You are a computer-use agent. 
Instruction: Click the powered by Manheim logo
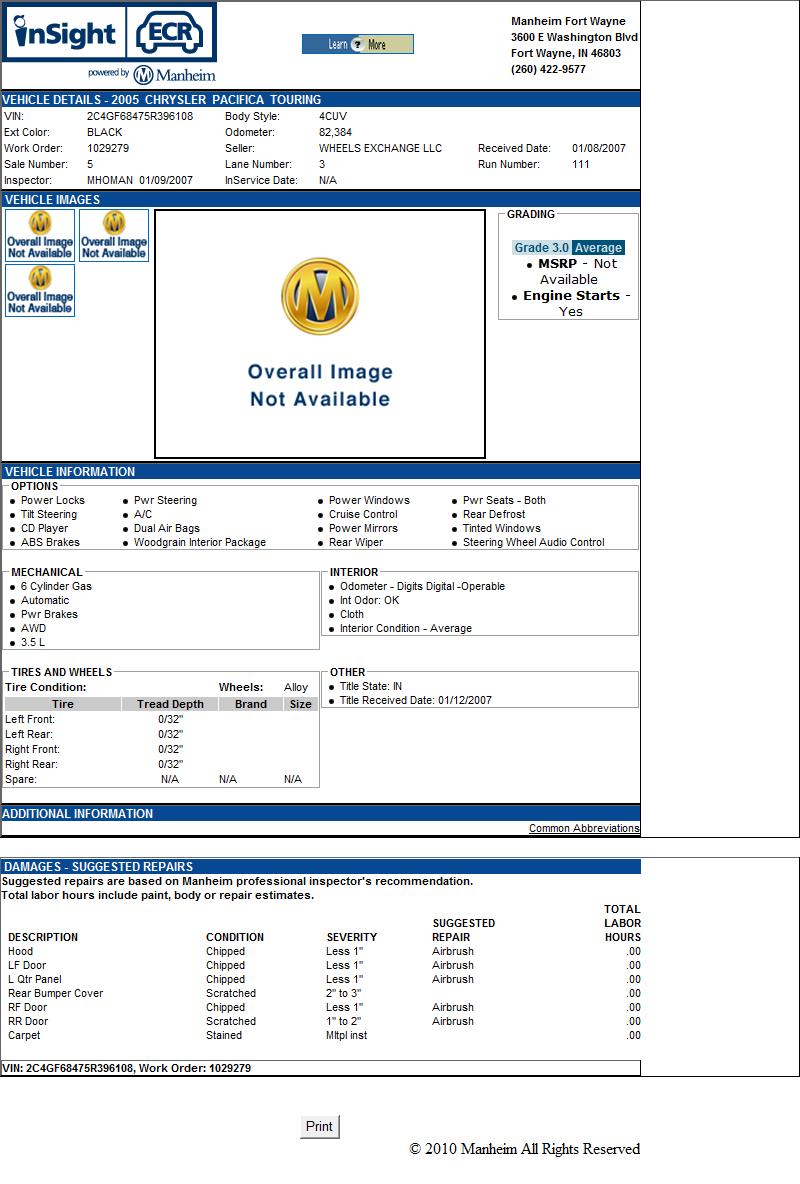[152, 75]
